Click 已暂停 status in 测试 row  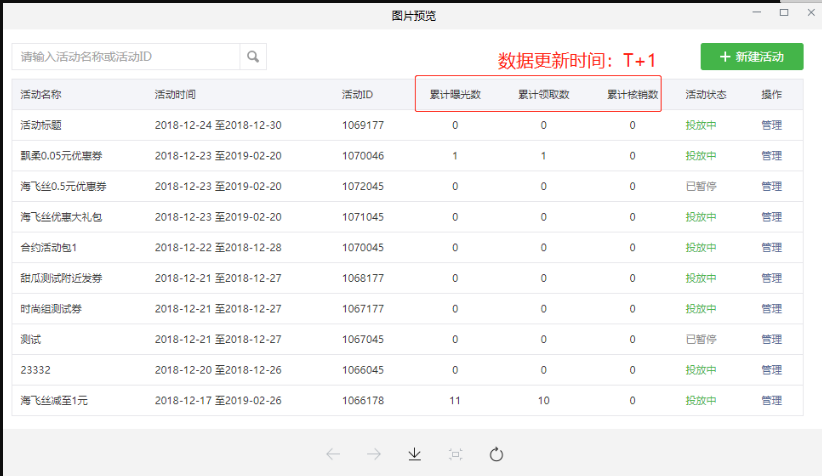(701, 339)
